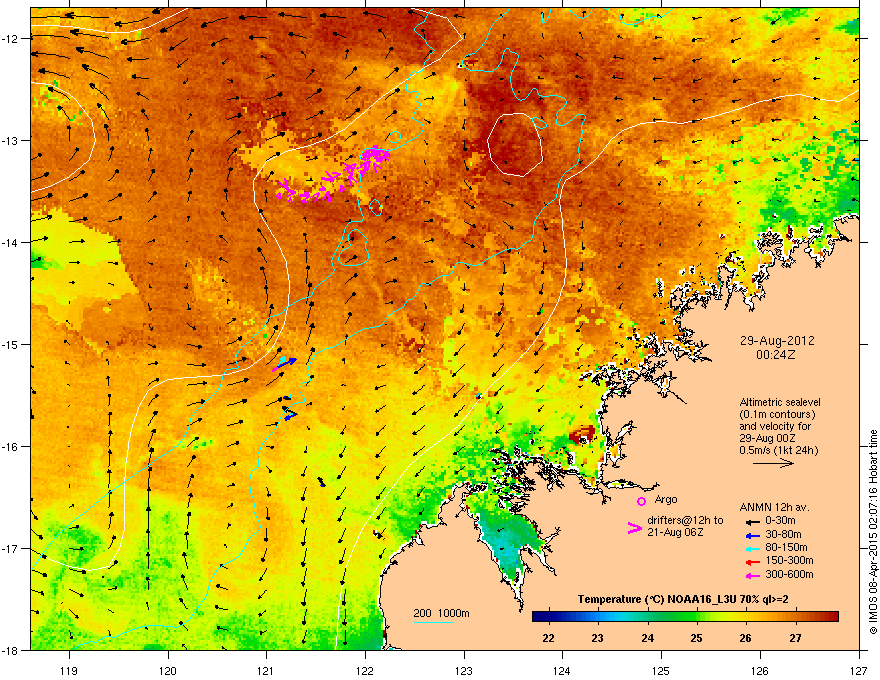Image resolution: width=880 pixels, height=680 pixels.
Task: Select the red 150-300m arrow symbol
Action: [752, 562]
